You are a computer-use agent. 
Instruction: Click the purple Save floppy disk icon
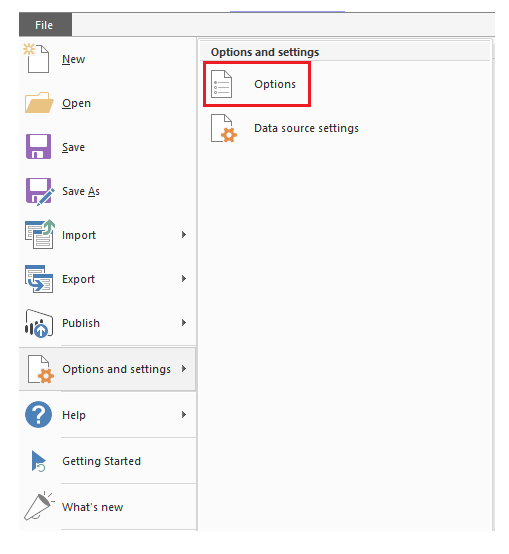point(38,147)
